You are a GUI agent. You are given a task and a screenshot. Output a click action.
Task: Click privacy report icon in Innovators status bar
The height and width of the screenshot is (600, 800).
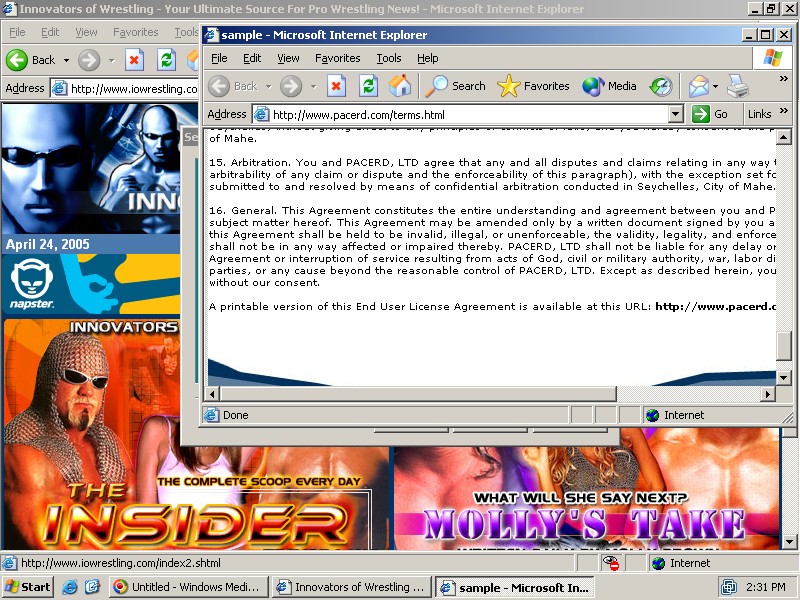click(x=611, y=563)
